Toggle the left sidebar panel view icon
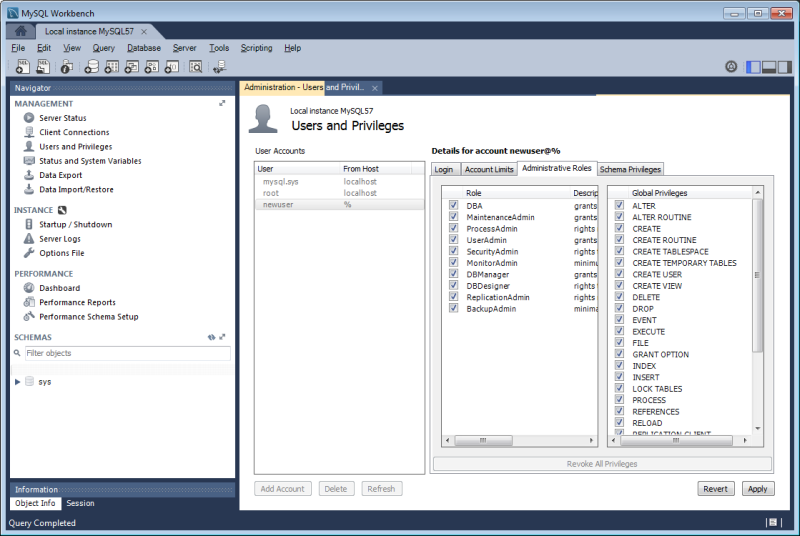The image size is (800, 536). [x=753, y=66]
